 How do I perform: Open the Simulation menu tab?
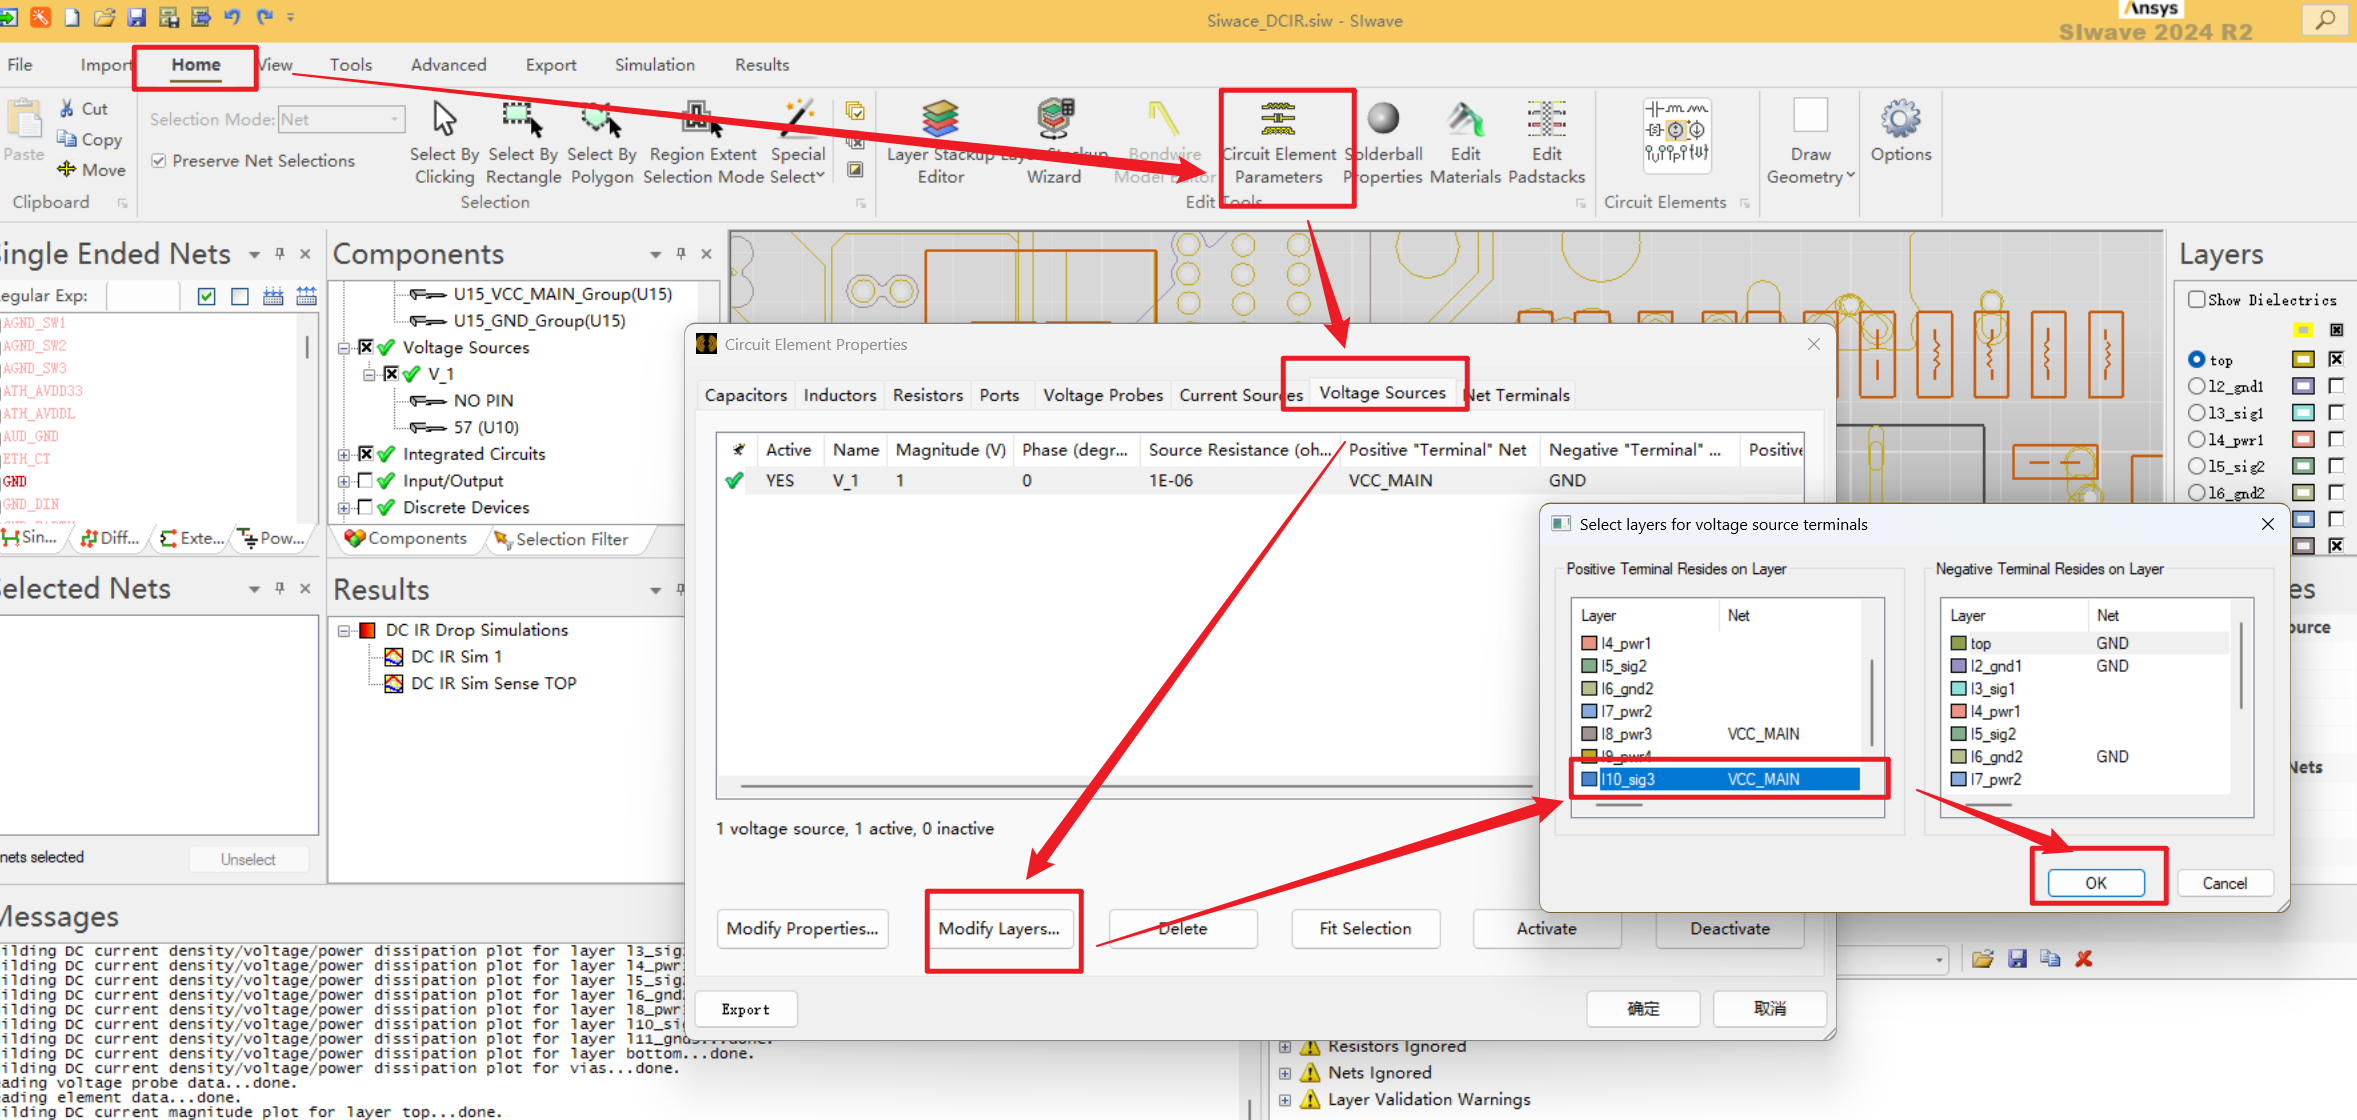pos(654,65)
